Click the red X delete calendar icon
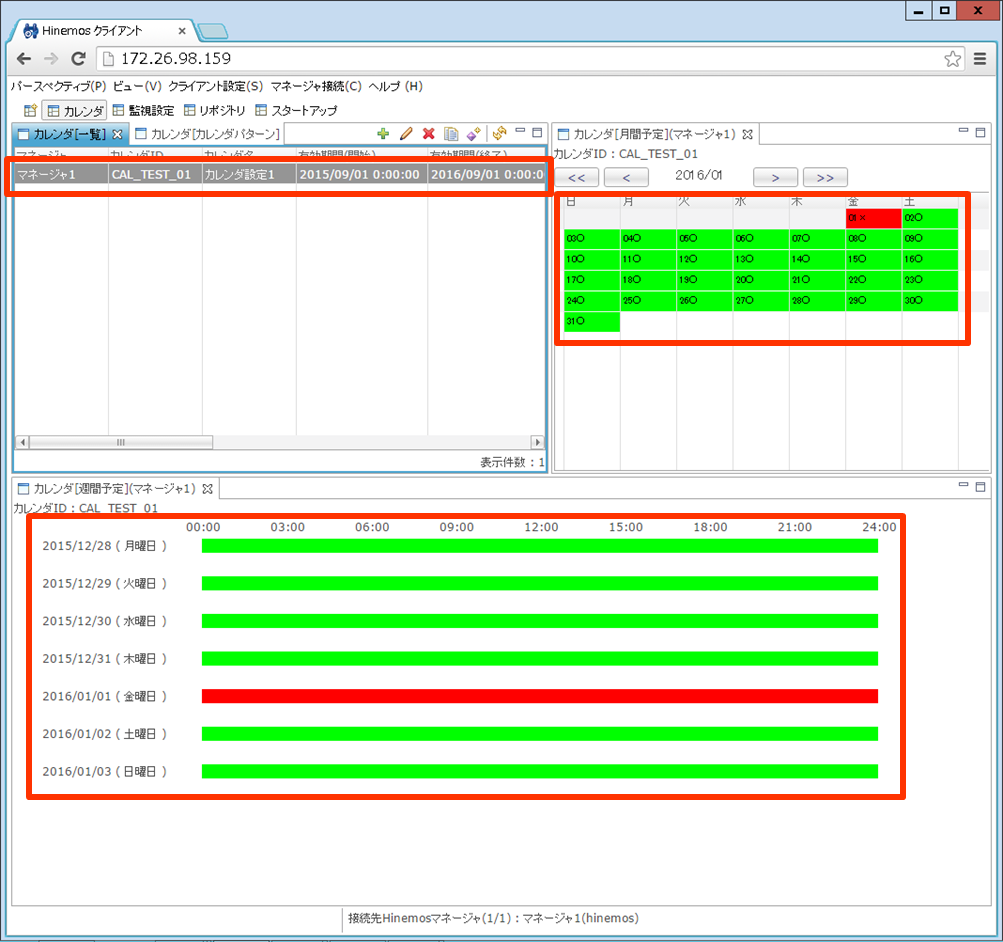Image resolution: width=1003 pixels, height=942 pixels. [x=429, y=134]
